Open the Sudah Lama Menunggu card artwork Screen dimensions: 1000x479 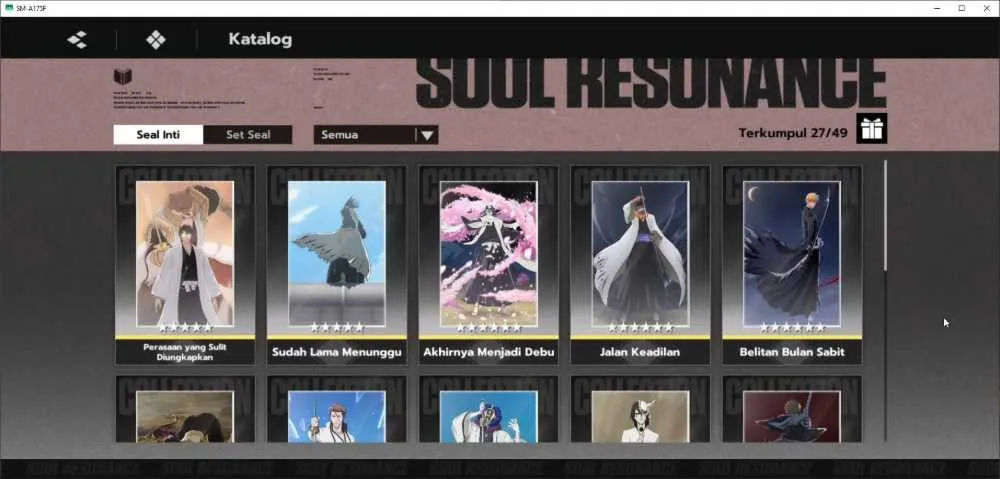click(337, 253)
